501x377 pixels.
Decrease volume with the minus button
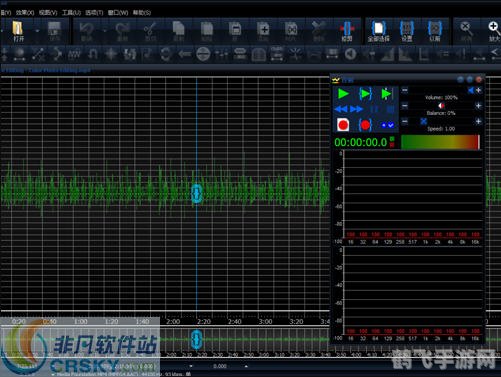click(x=404, y=90)
